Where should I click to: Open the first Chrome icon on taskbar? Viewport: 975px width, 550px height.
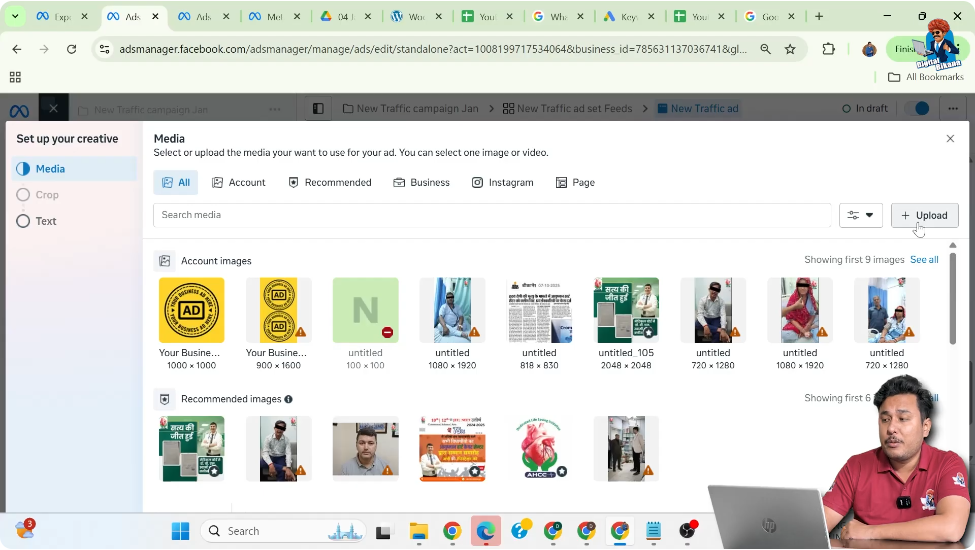[x=452, y=531]
